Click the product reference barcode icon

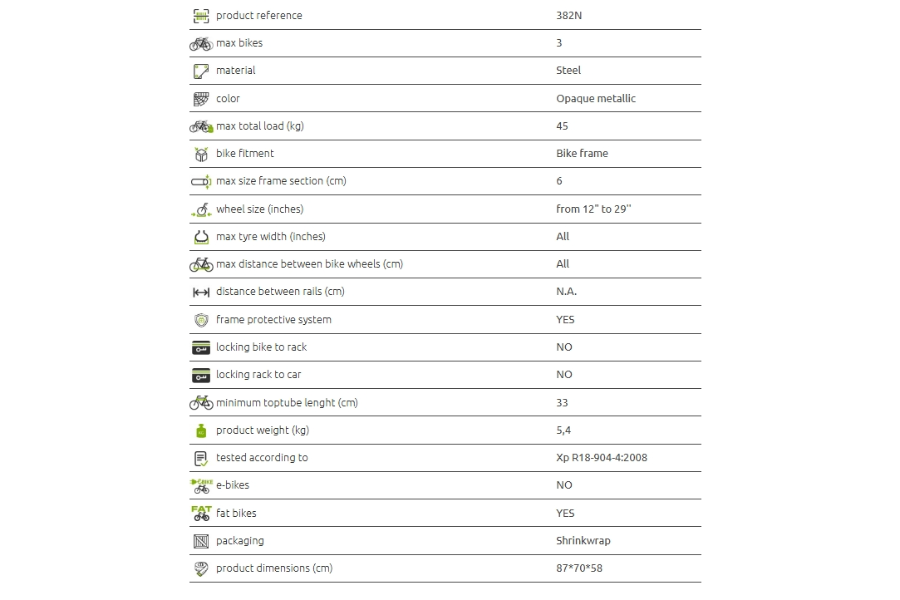(201, 16)
